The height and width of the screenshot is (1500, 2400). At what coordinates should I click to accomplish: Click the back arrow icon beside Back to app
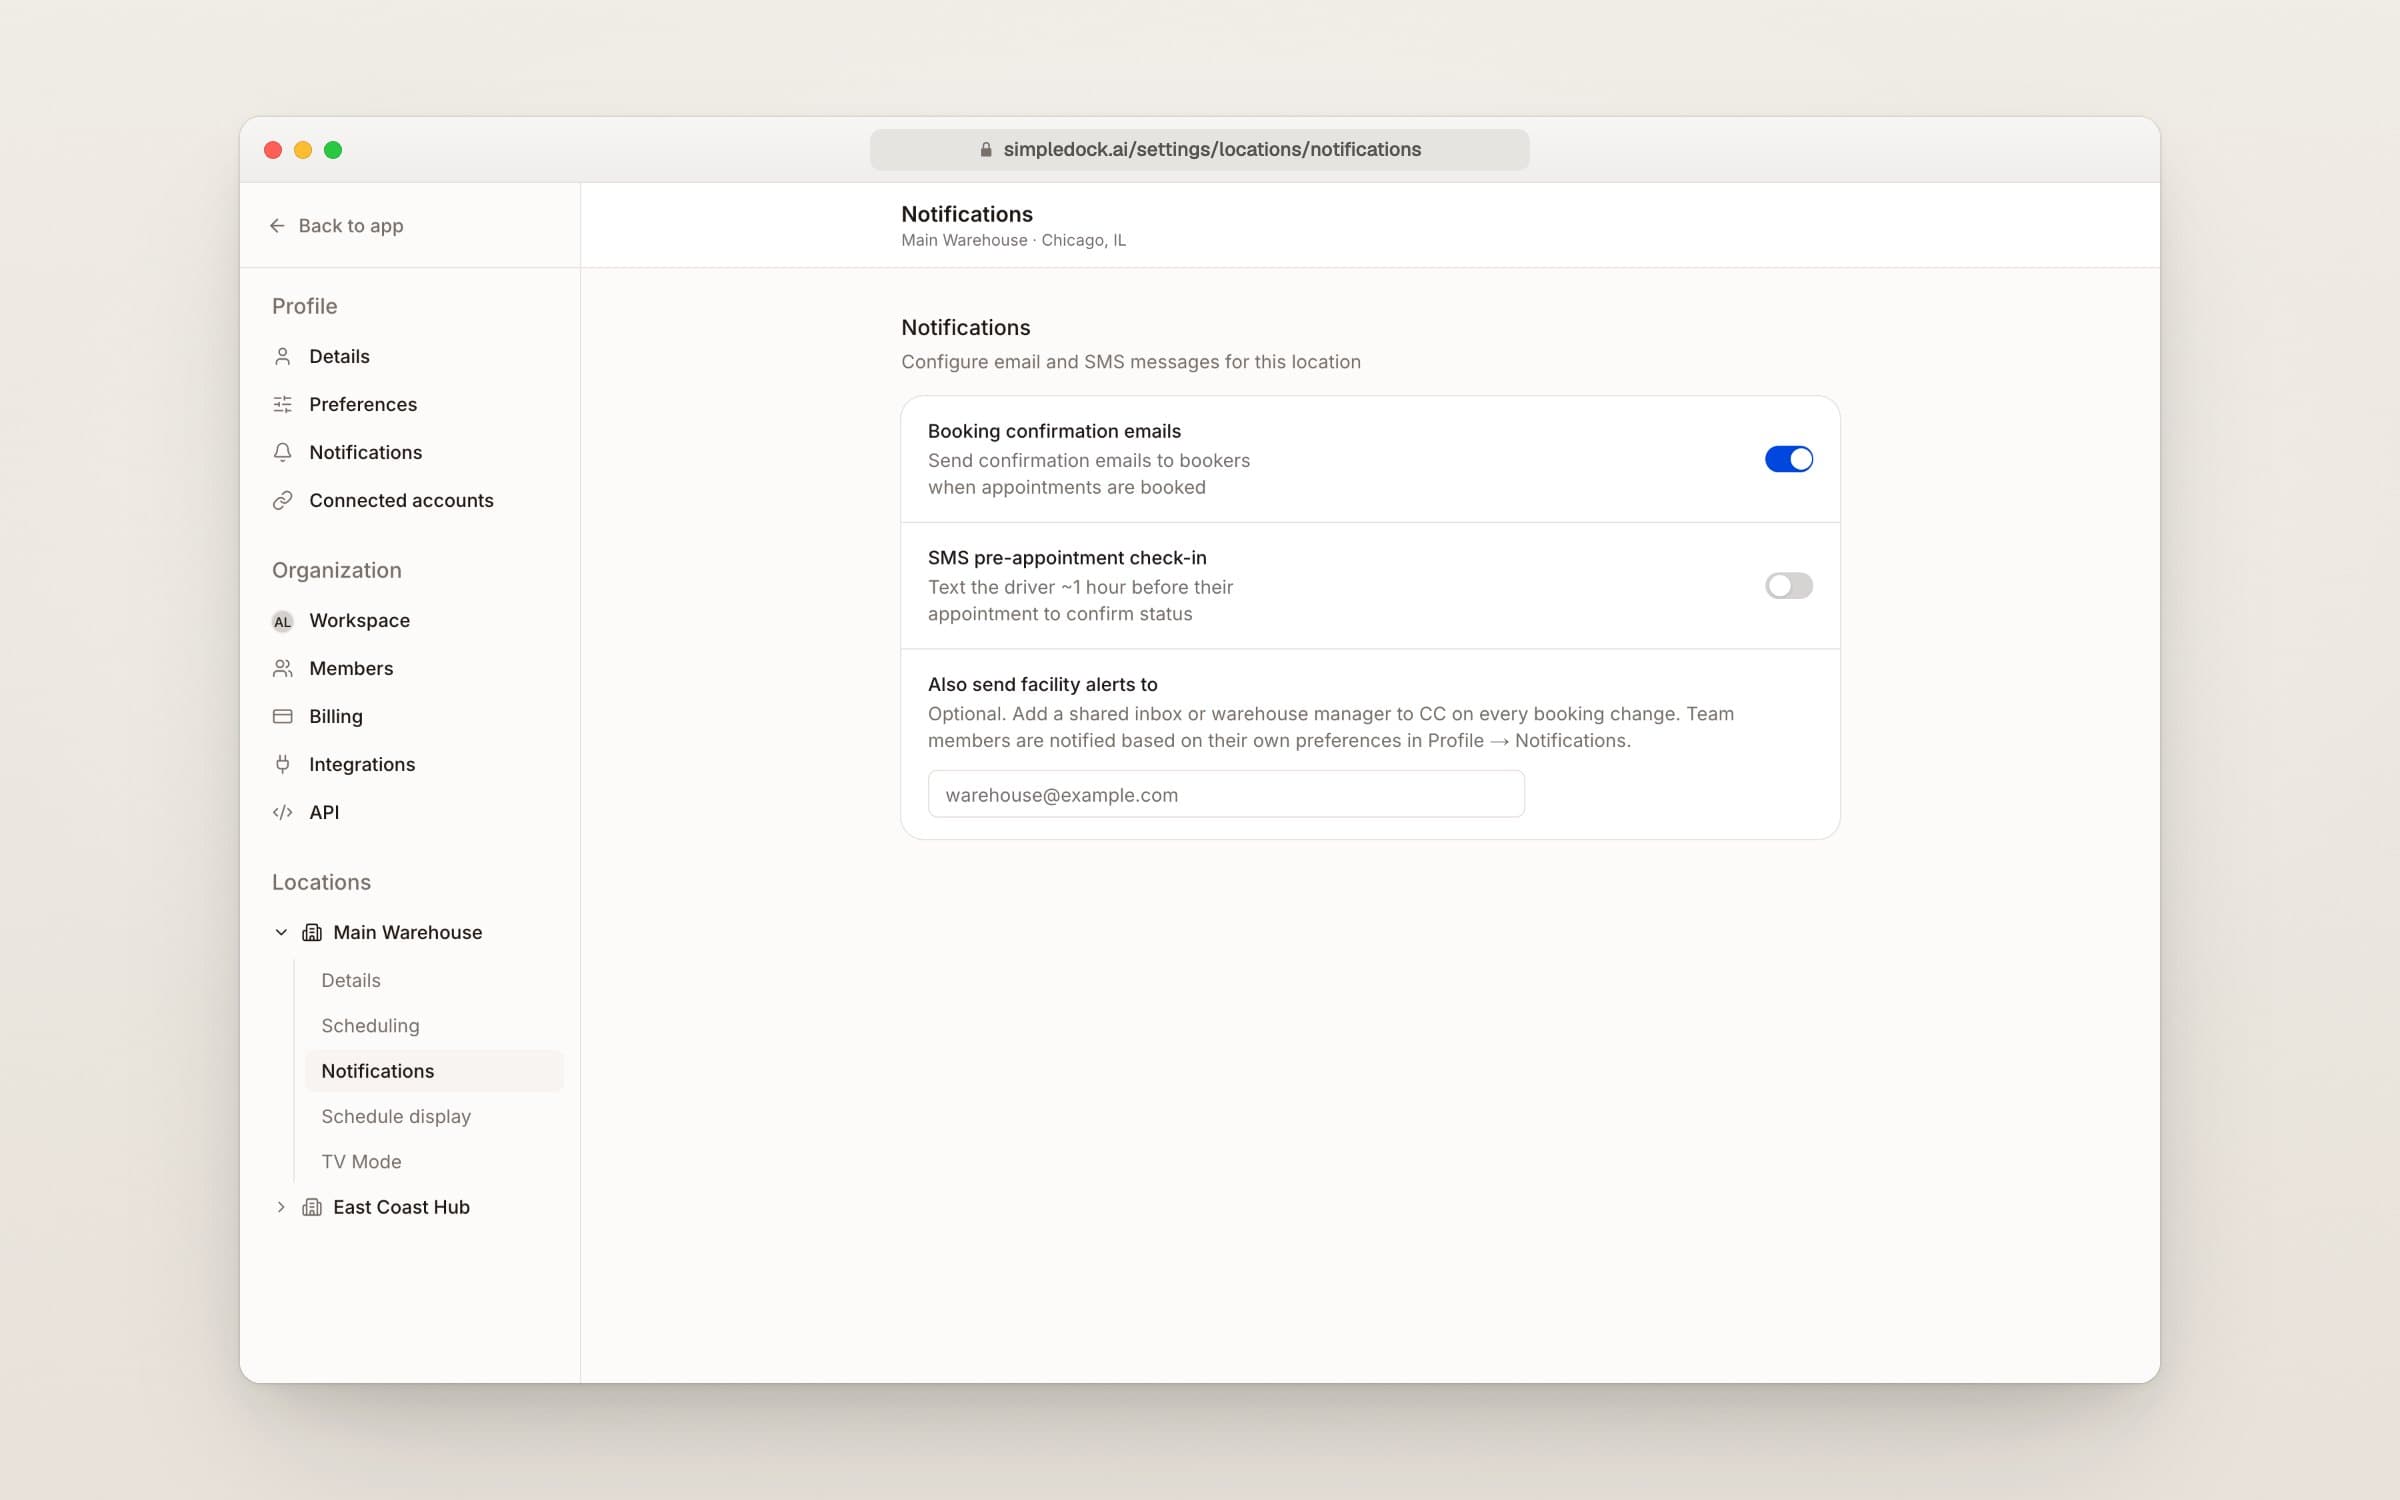click(x=277, y=226)
